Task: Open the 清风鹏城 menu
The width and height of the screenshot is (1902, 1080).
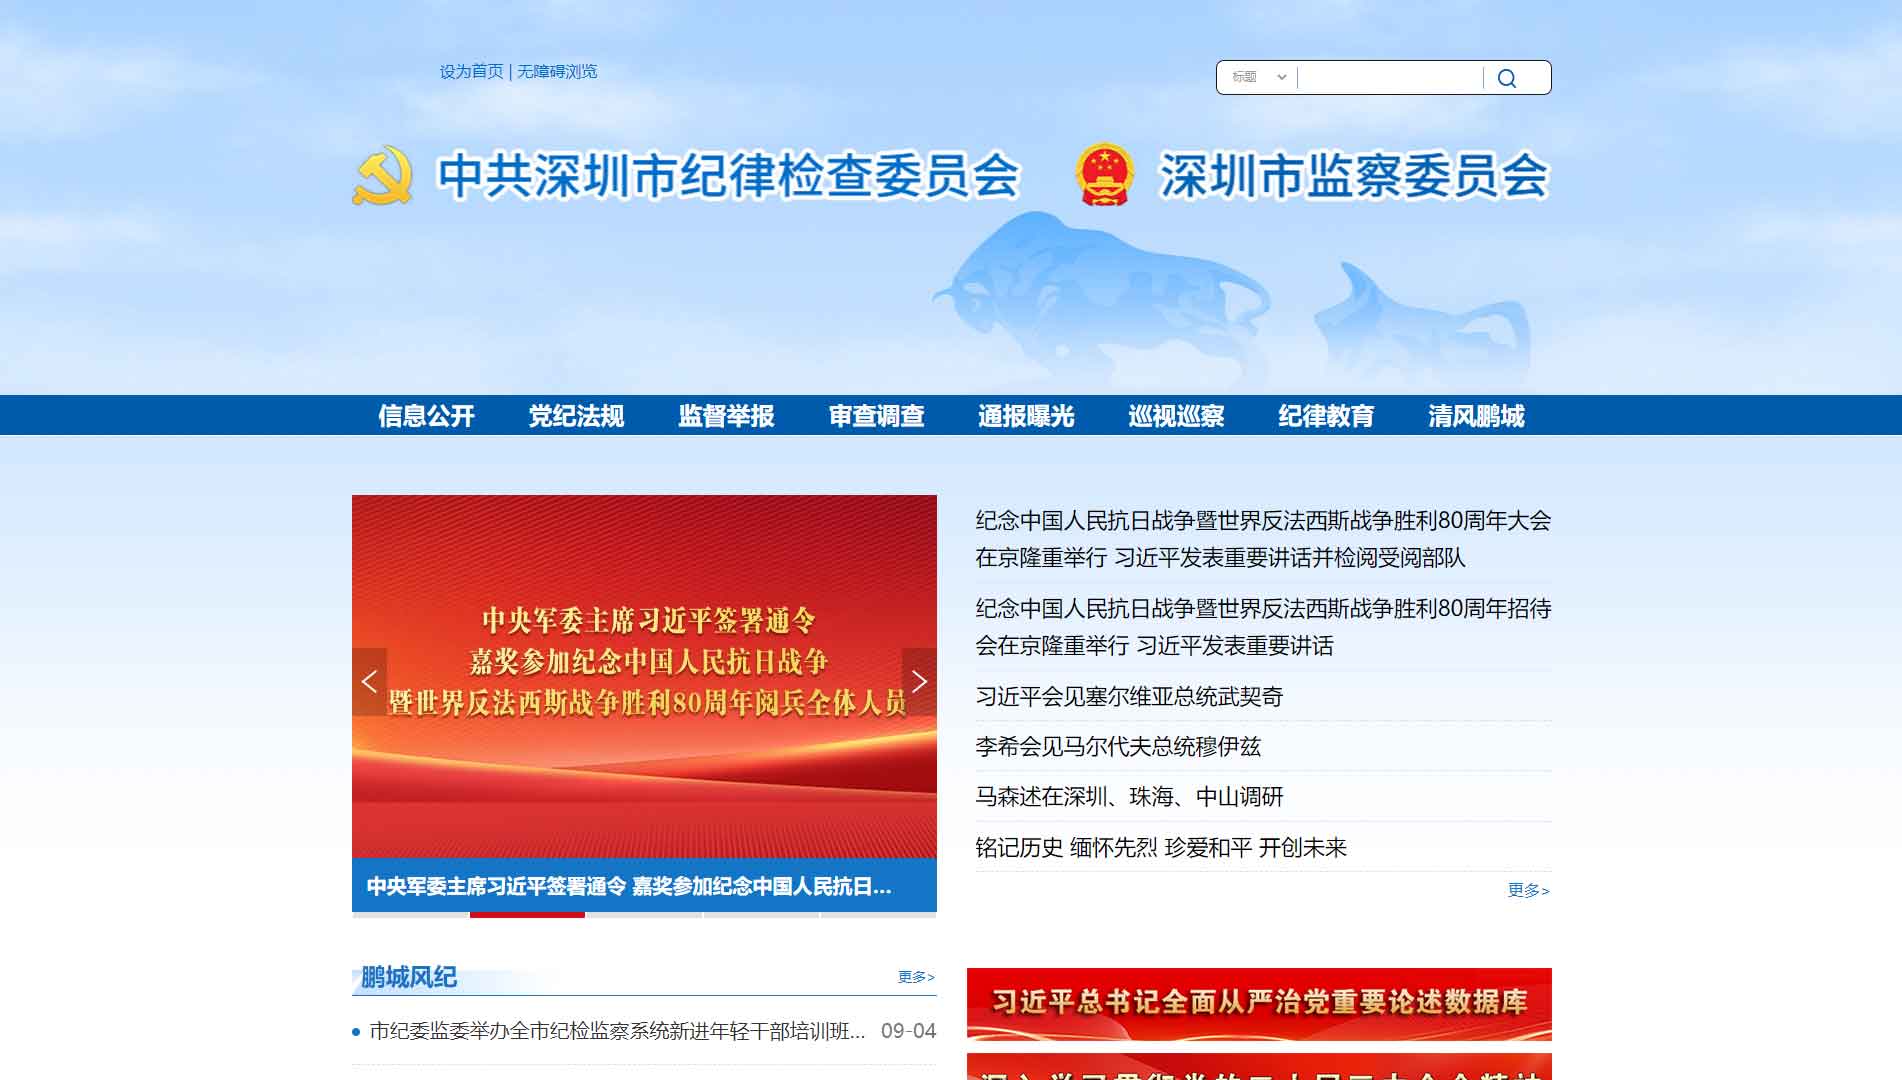Action: click(x=1476, y=416)
